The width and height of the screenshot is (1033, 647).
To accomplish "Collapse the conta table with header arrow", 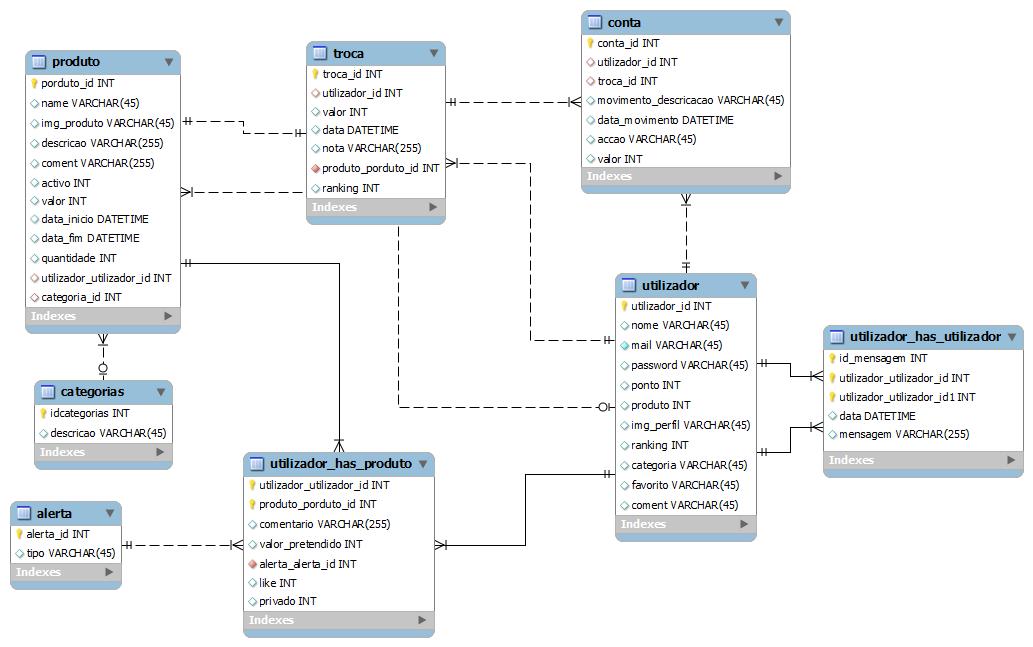I will pos(778,22).
